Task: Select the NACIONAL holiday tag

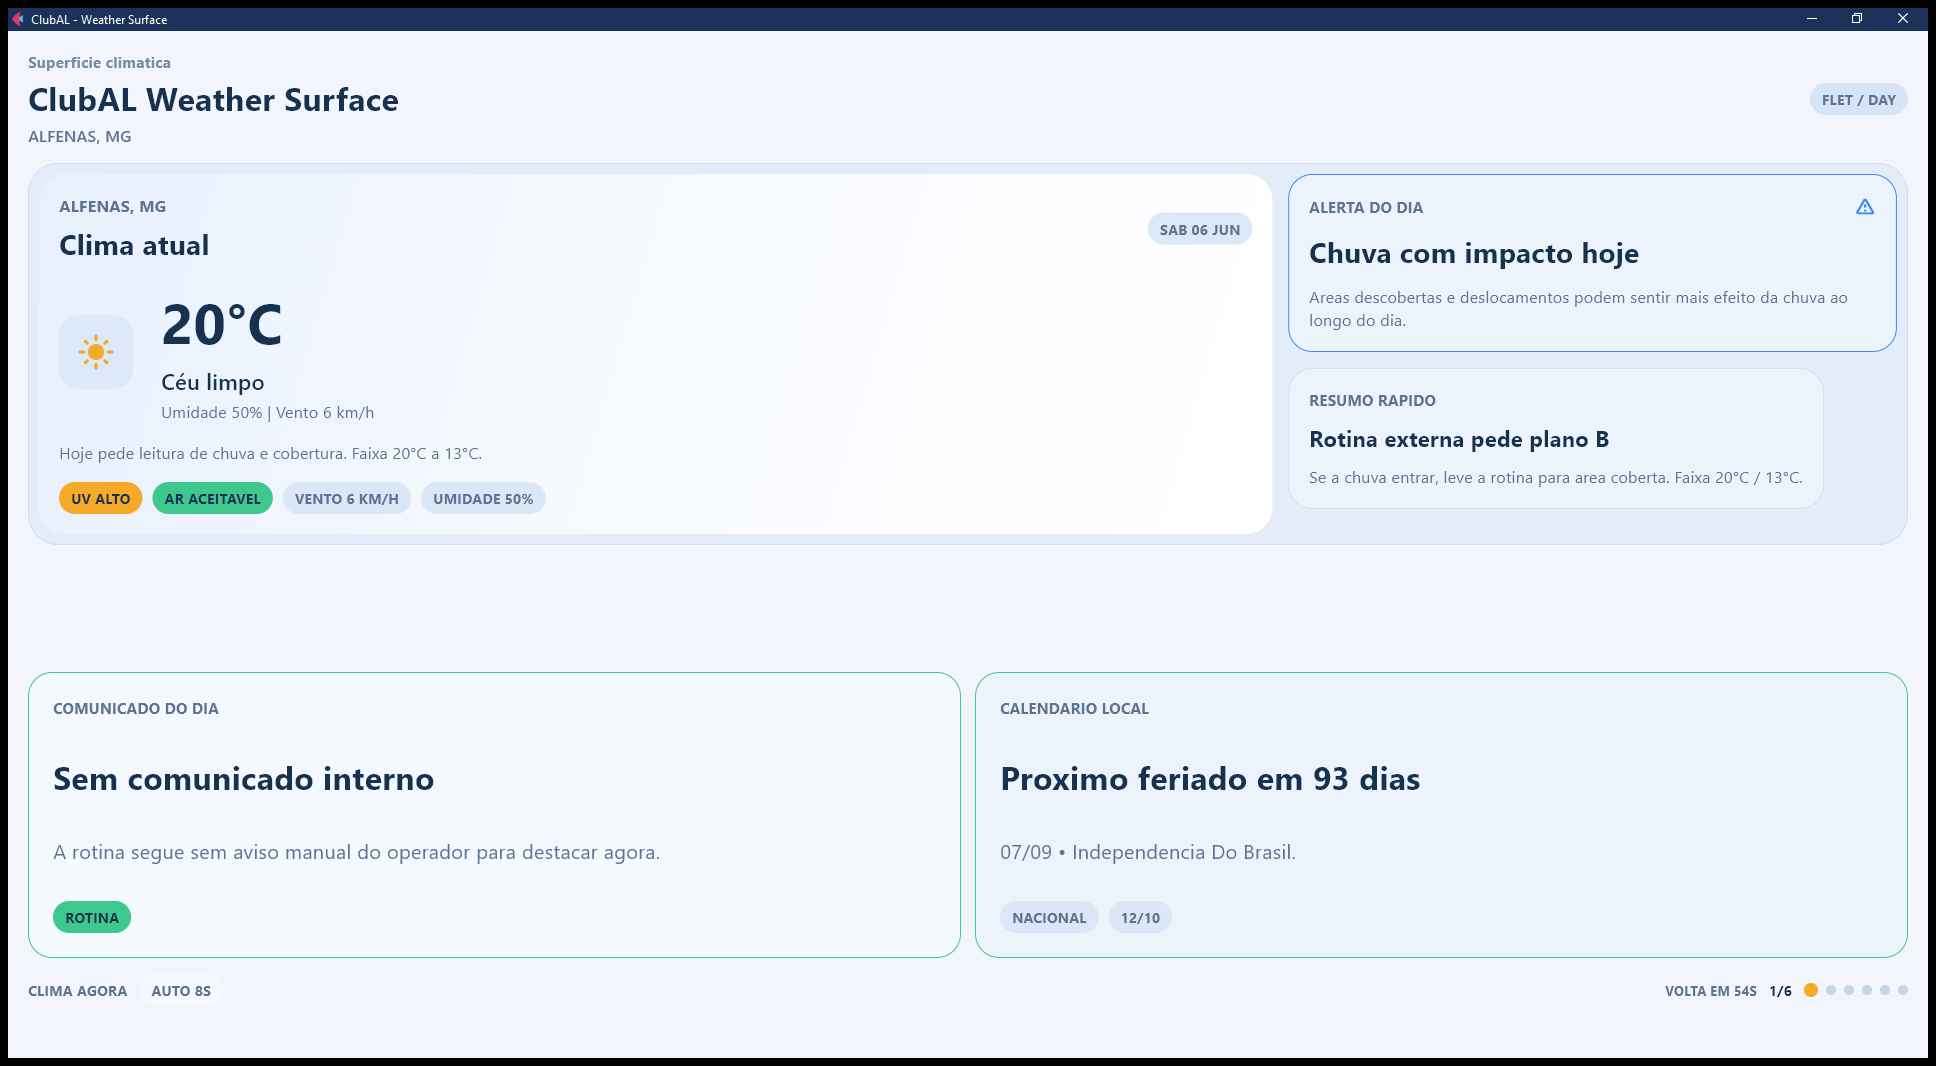Action: (x=1049, y=918)
